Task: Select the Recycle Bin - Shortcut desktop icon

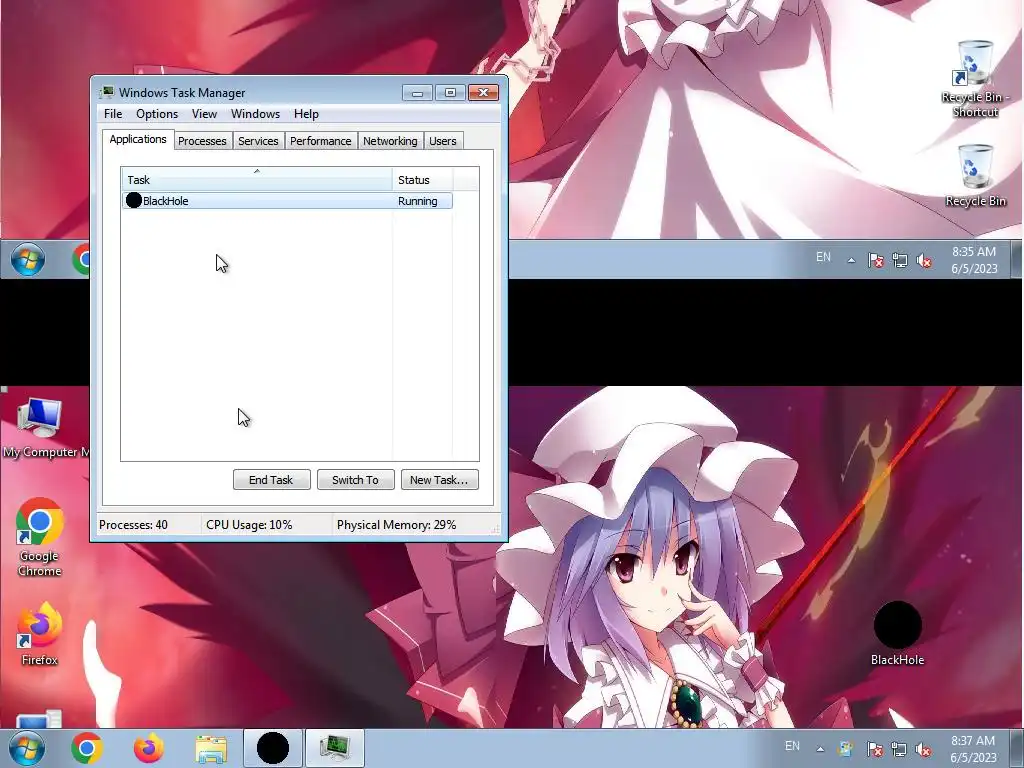Action: coord(975,79)
